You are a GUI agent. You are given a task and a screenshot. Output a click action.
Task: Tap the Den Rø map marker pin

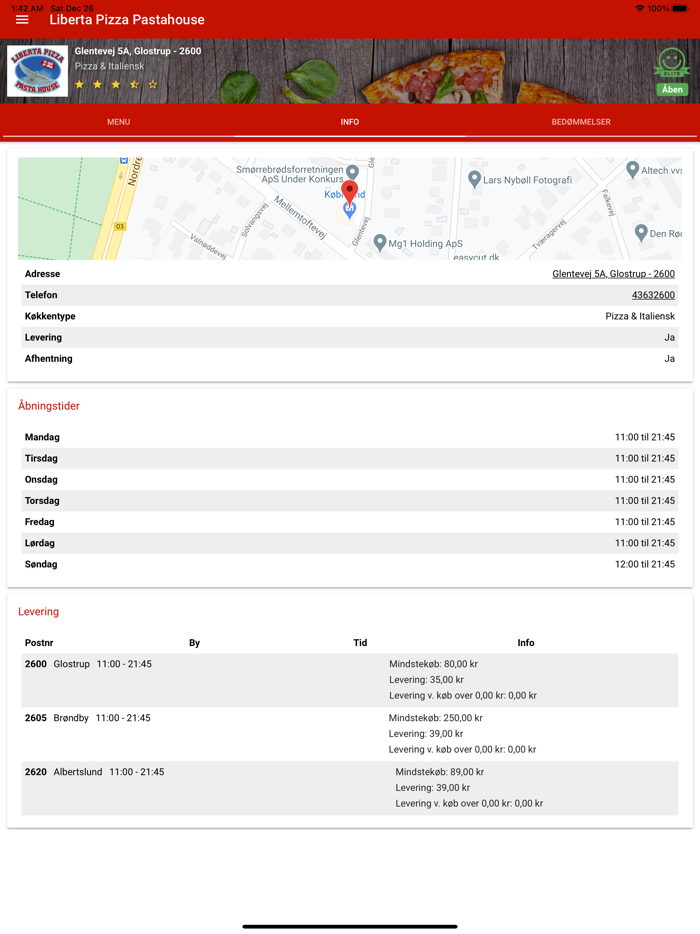(641, 233)
